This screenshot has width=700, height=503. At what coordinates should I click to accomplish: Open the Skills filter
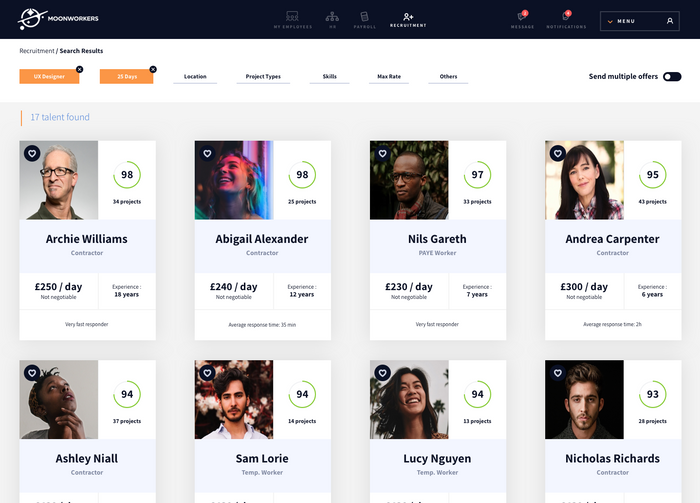pyautogui.click(x=329, y=77)
